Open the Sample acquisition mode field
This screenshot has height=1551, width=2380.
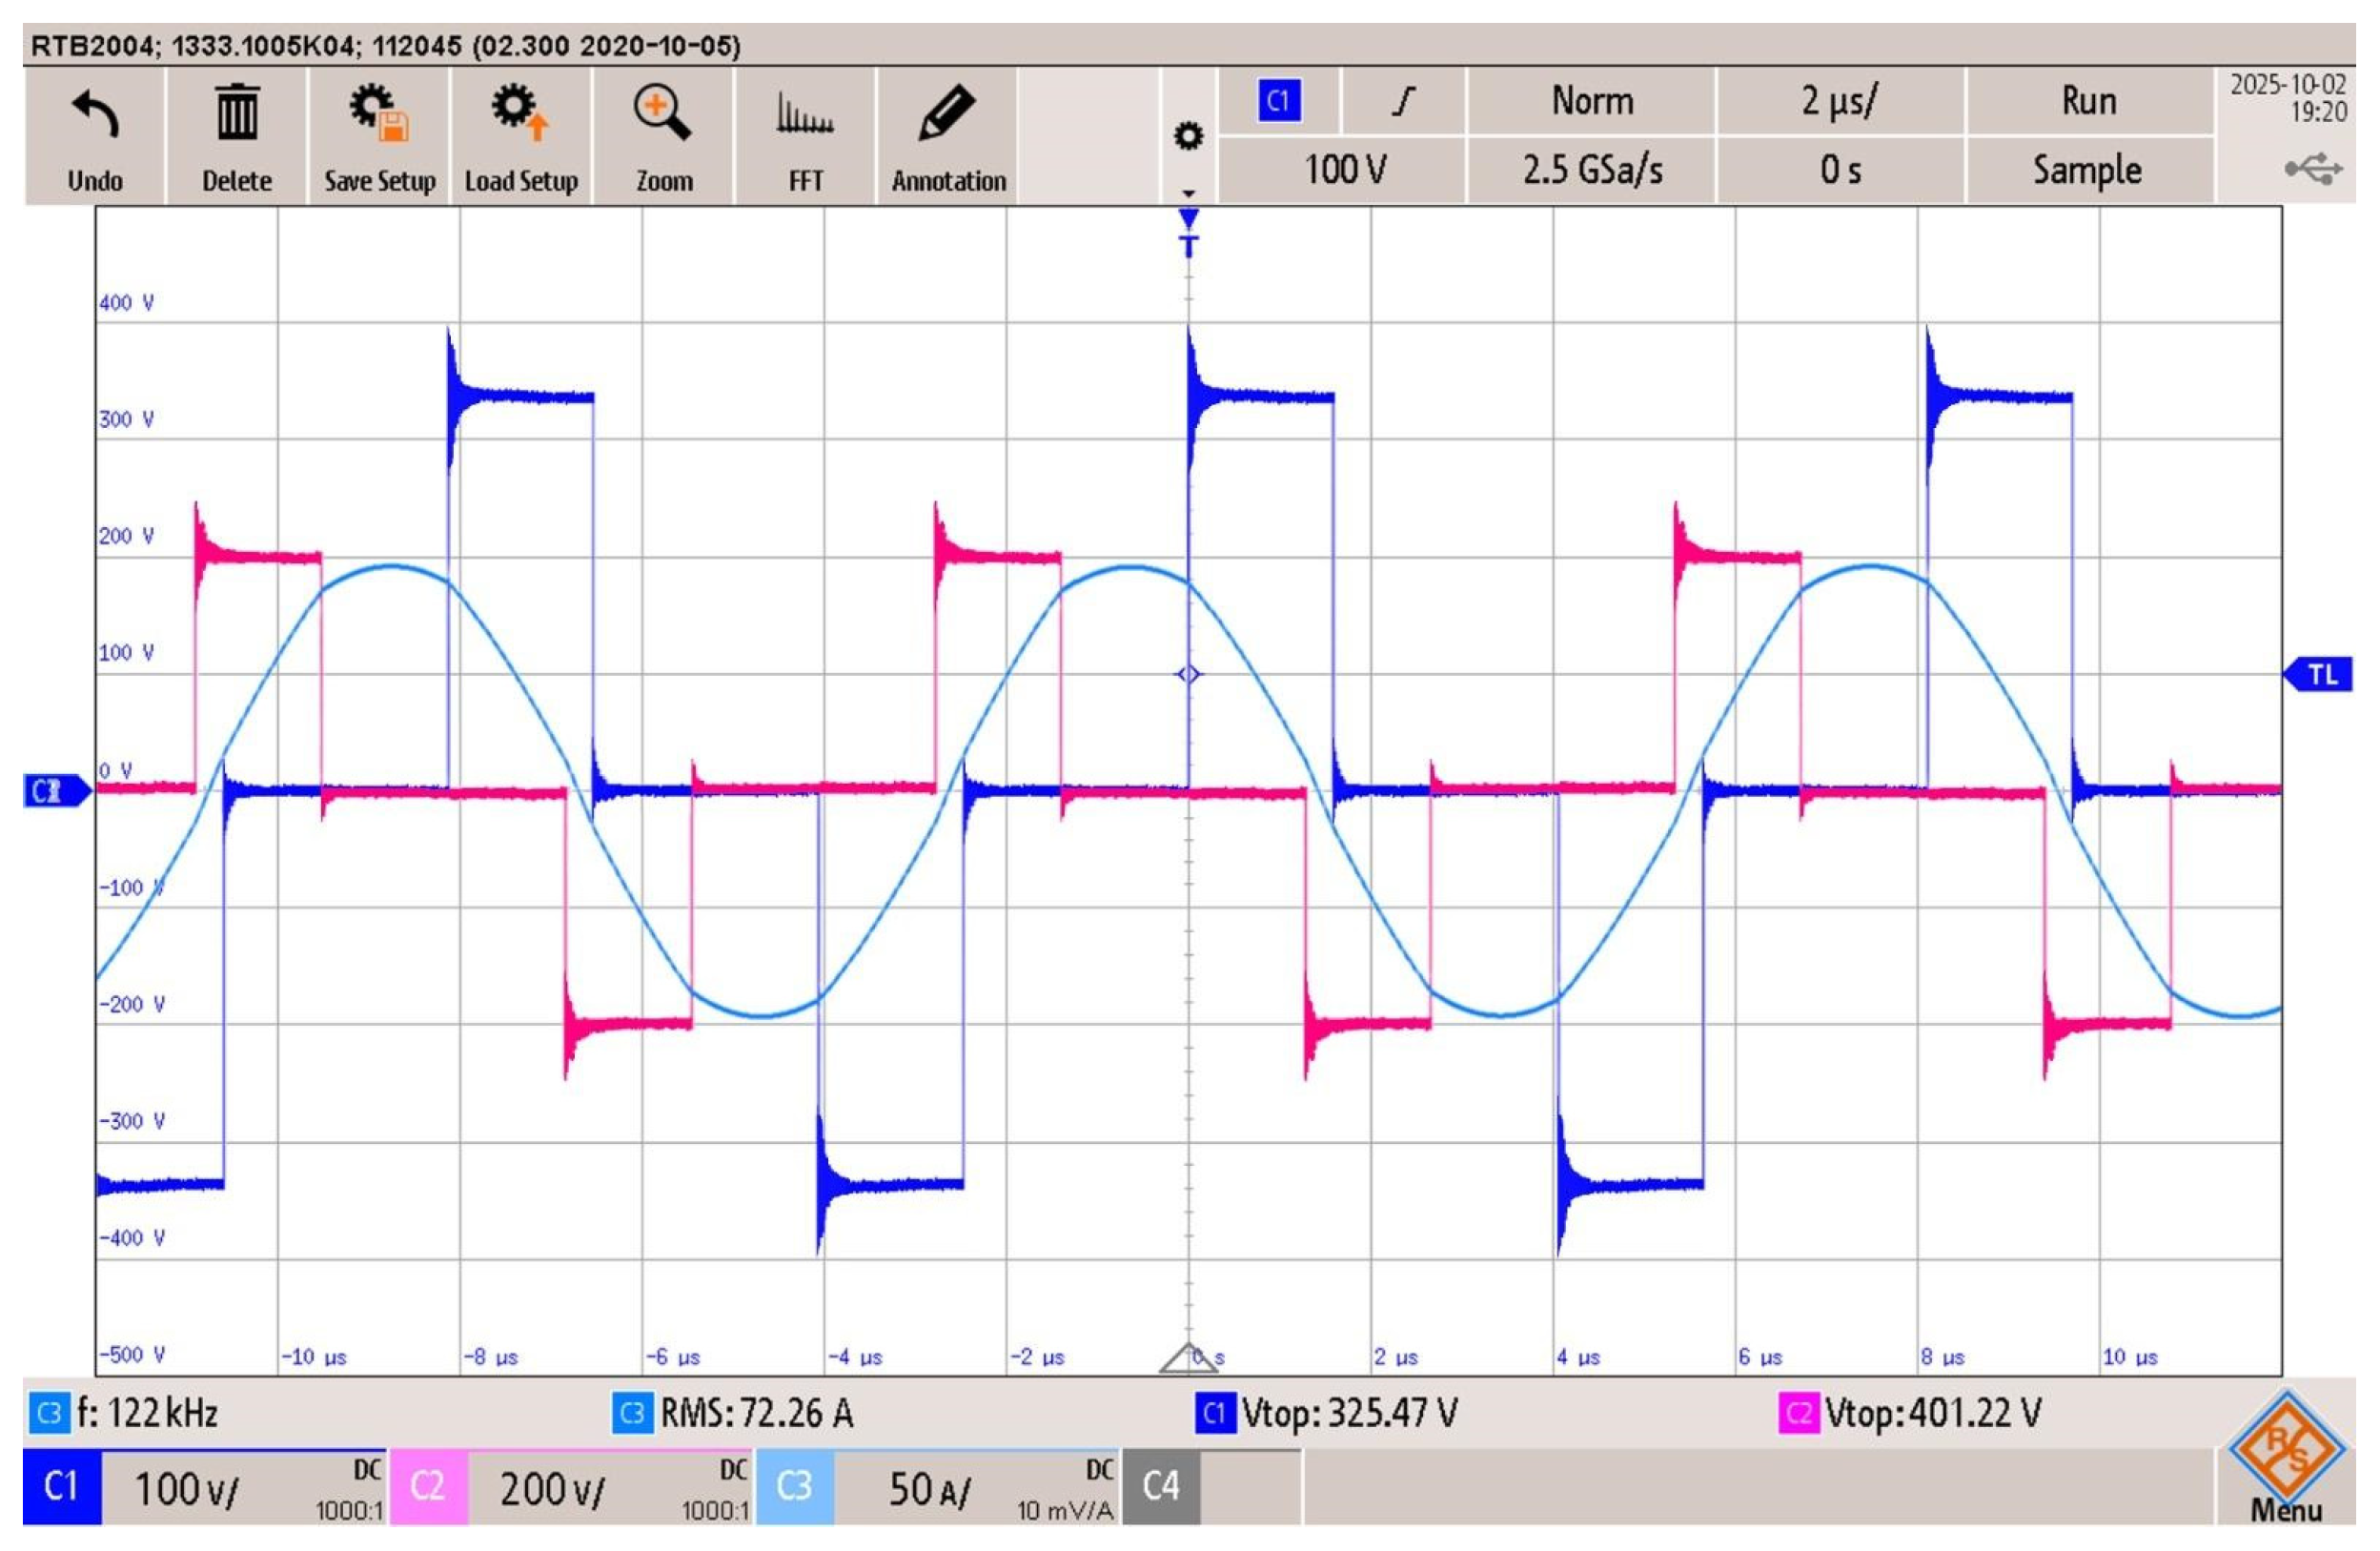point(2088,170)
